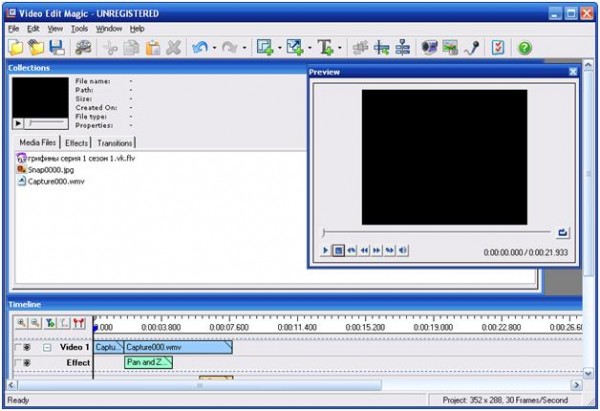Save the project with the floppy disk icon
This screenshot has width=600, height=411.
(57, 48)
